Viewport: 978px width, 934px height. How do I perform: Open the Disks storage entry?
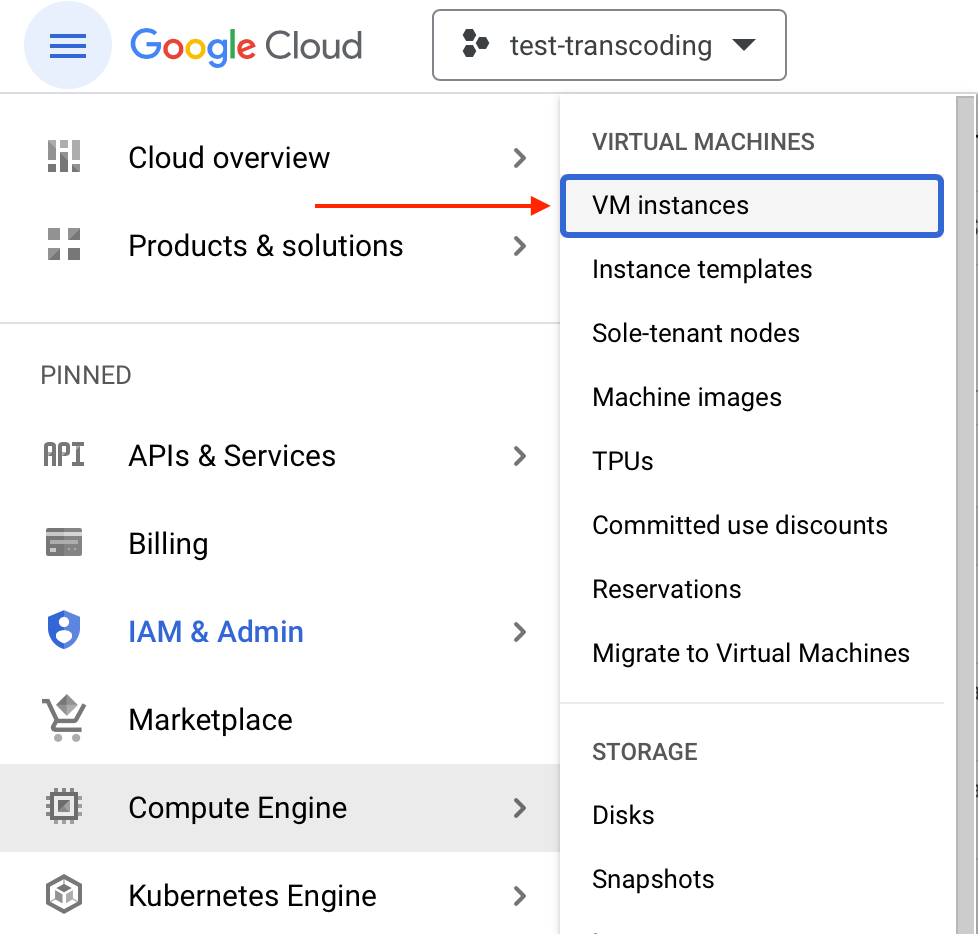[623, 815]
